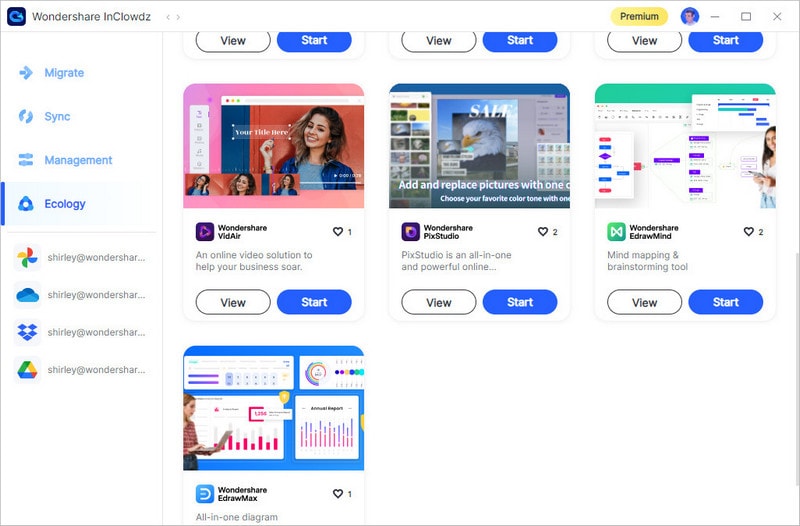Click the Wondershare EdrawMind app icon

[x=616, y=232]
